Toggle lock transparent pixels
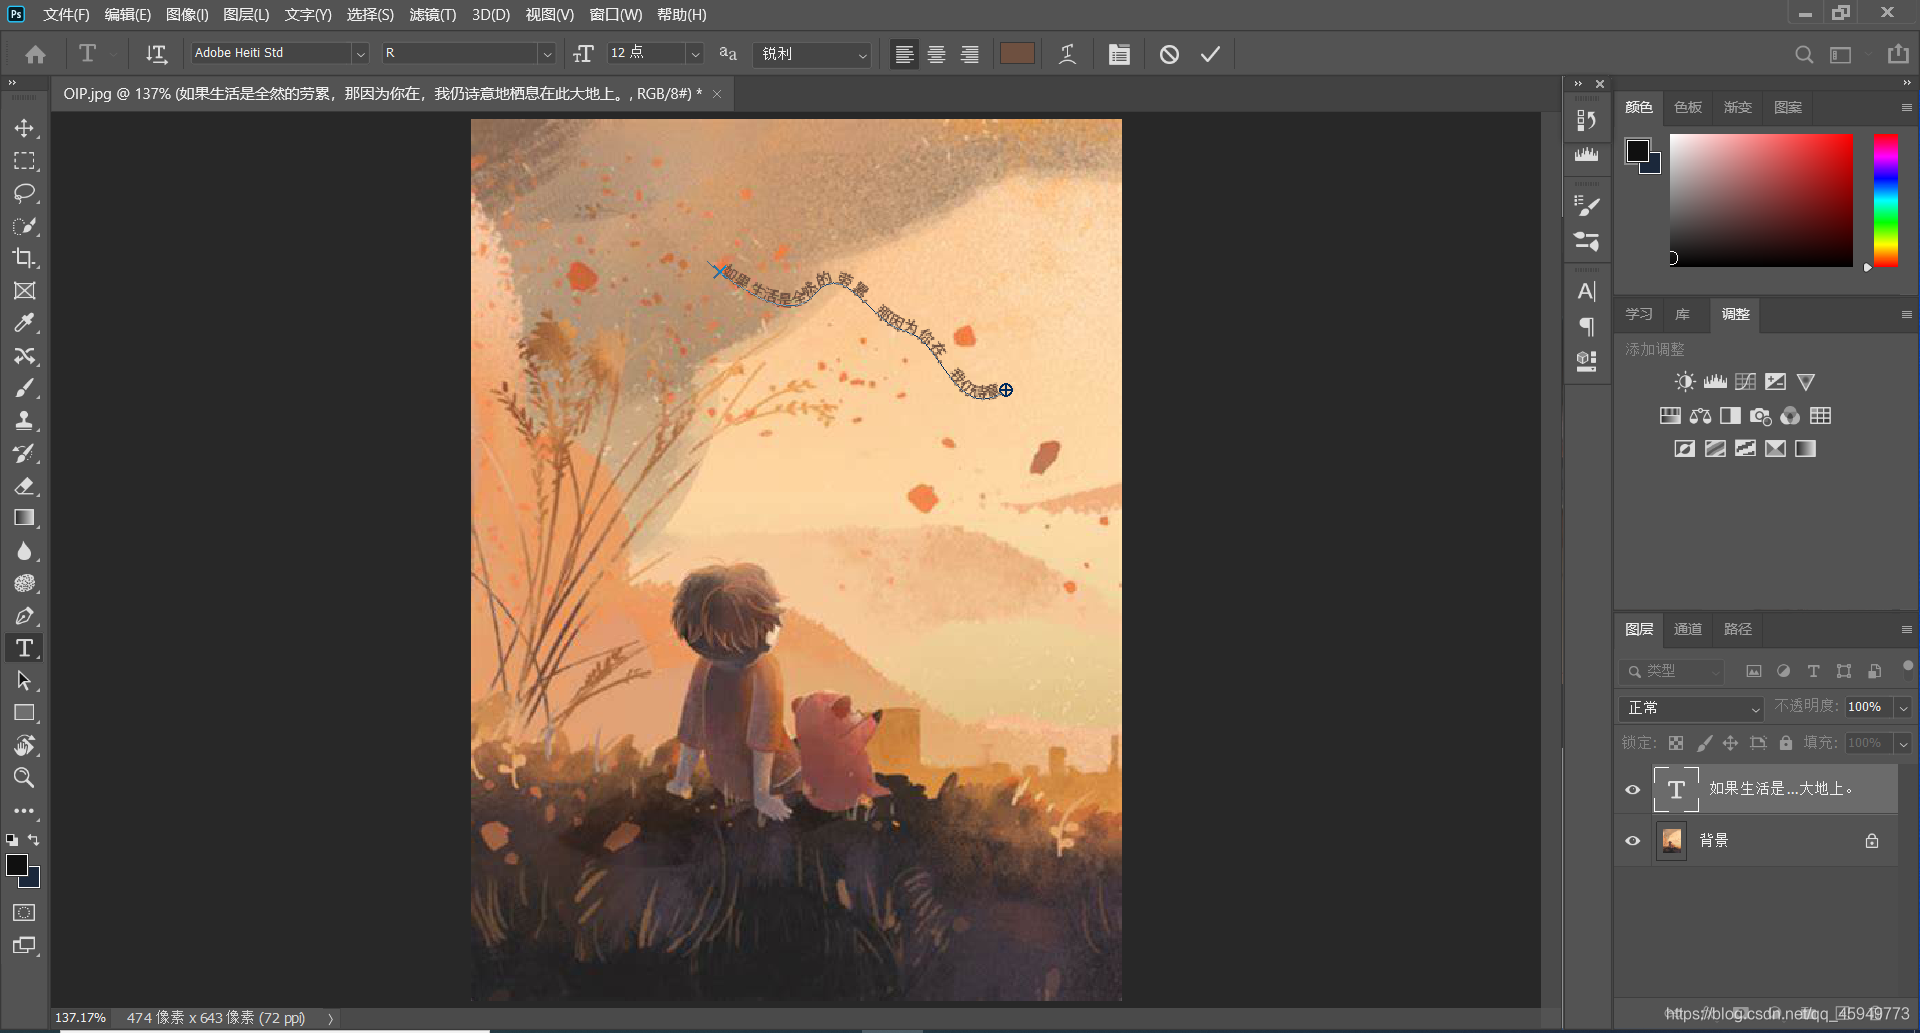 pos(1676,743)
